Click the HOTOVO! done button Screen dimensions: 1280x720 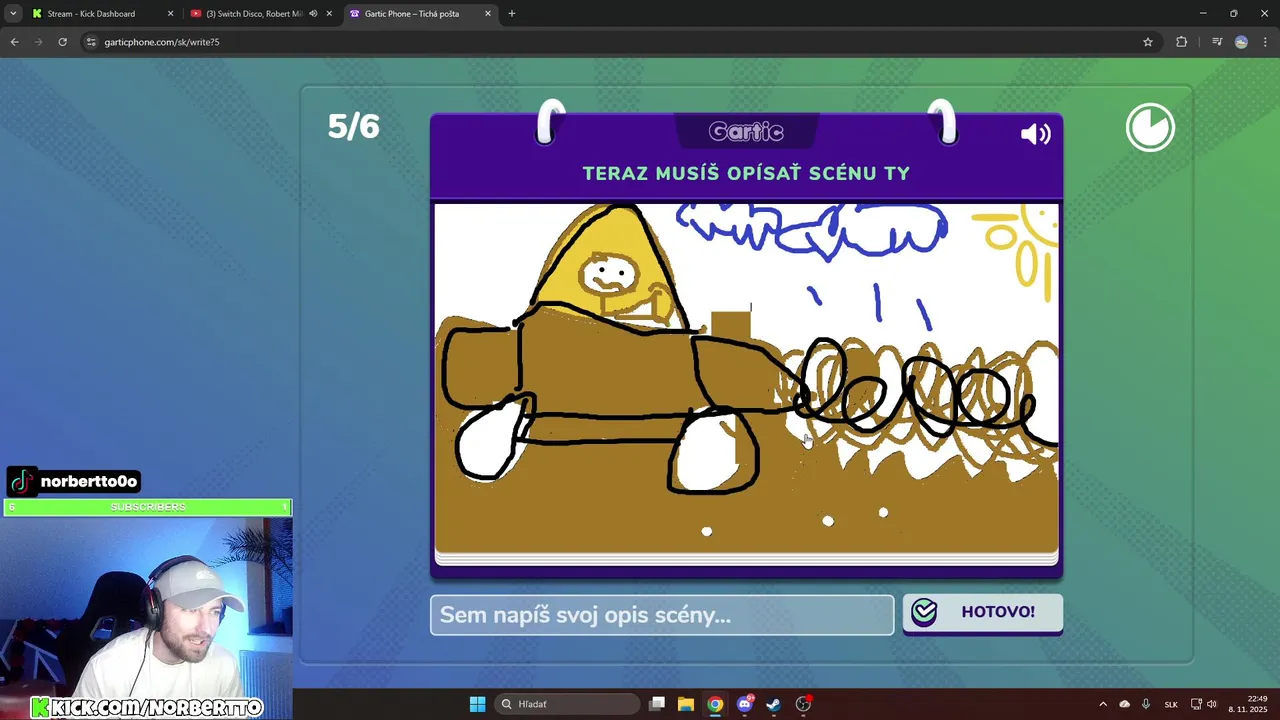982,612
